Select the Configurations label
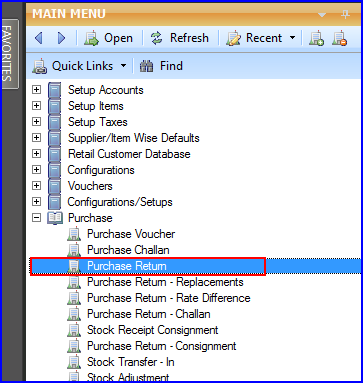This screenshot has height=383, width=363. click(101, 170)
